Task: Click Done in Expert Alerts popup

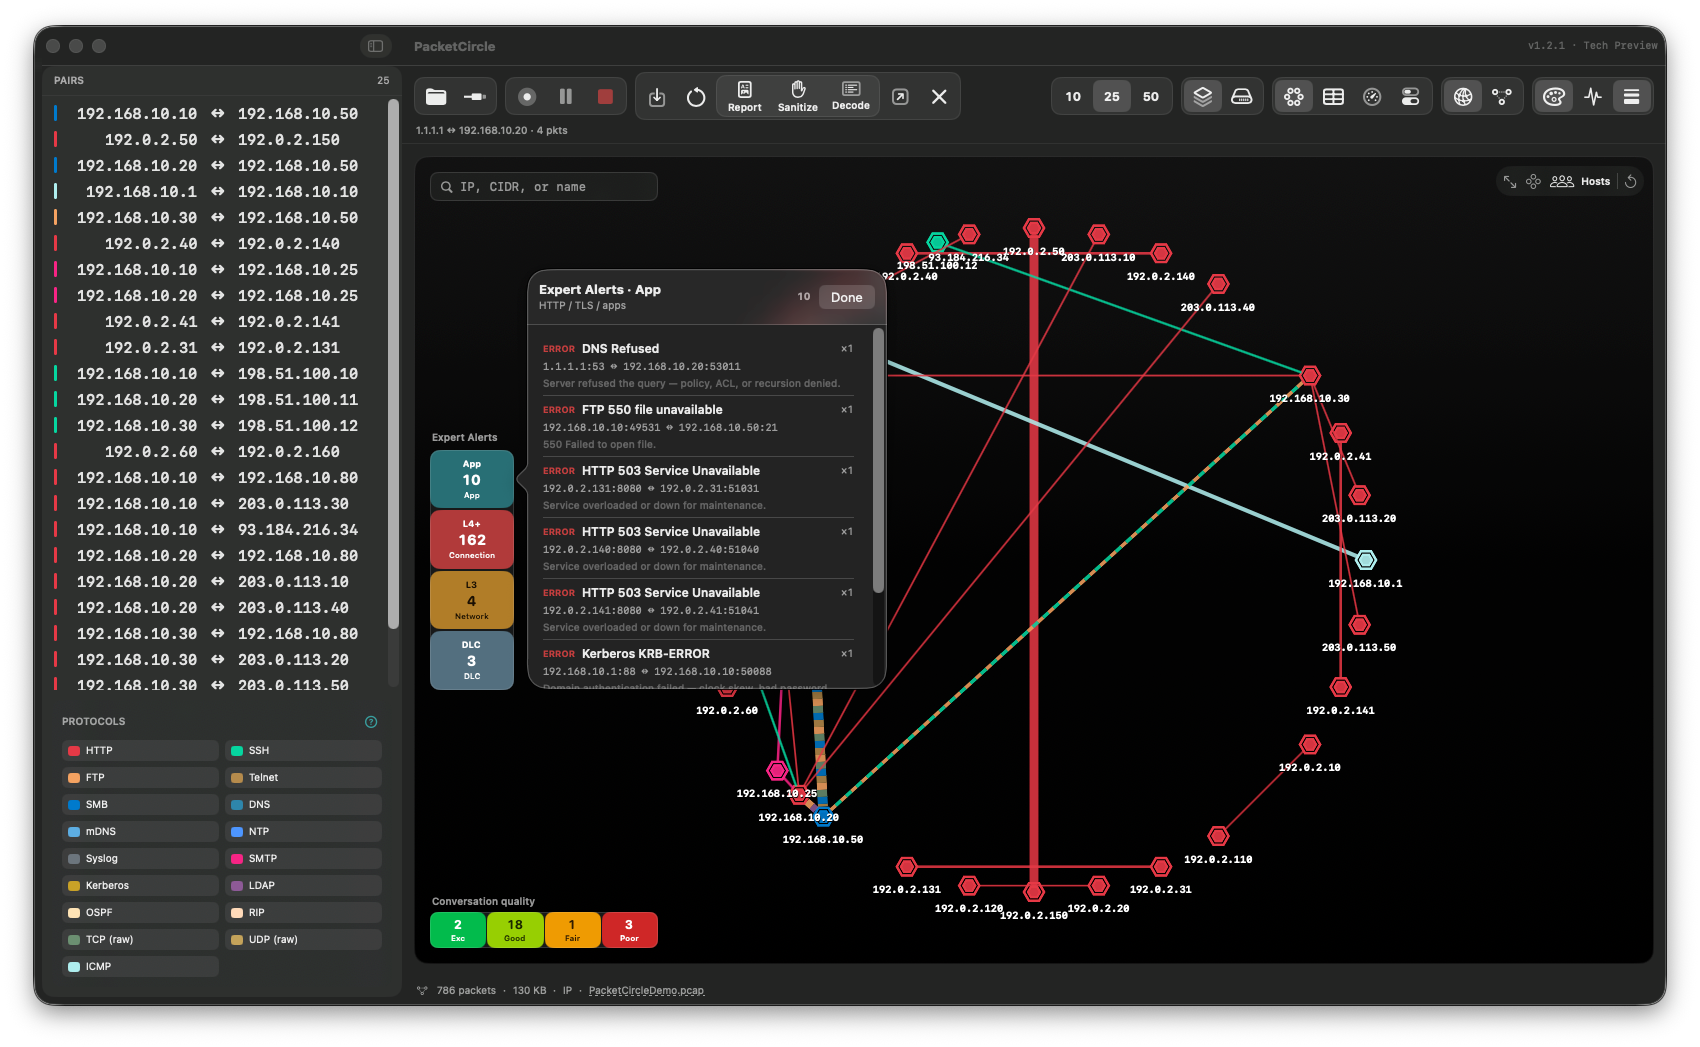Action: click(x=847, y=297)
